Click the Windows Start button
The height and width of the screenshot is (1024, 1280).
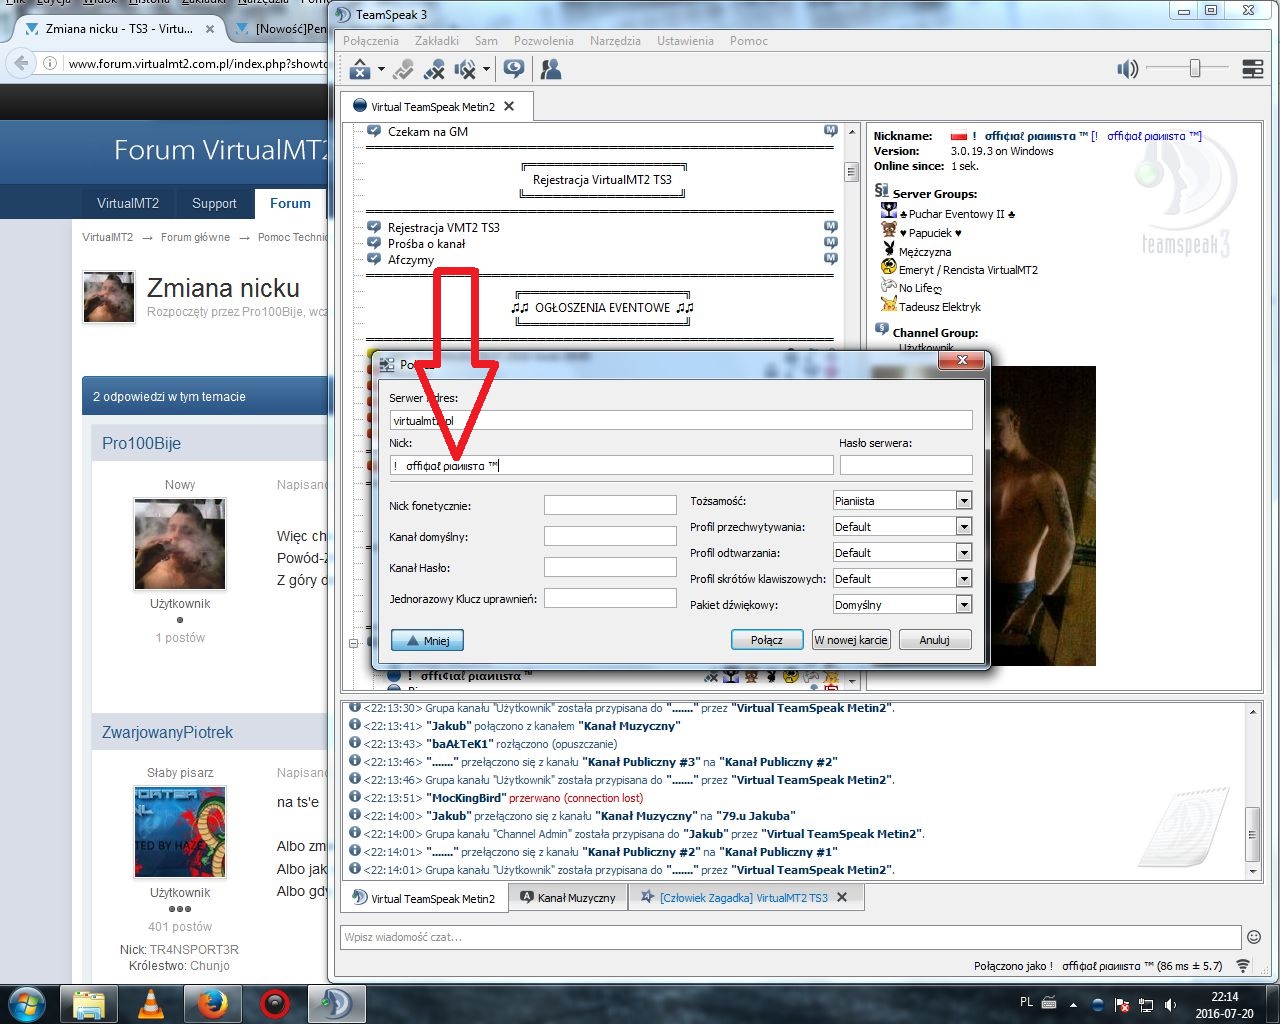[26, 1003]
